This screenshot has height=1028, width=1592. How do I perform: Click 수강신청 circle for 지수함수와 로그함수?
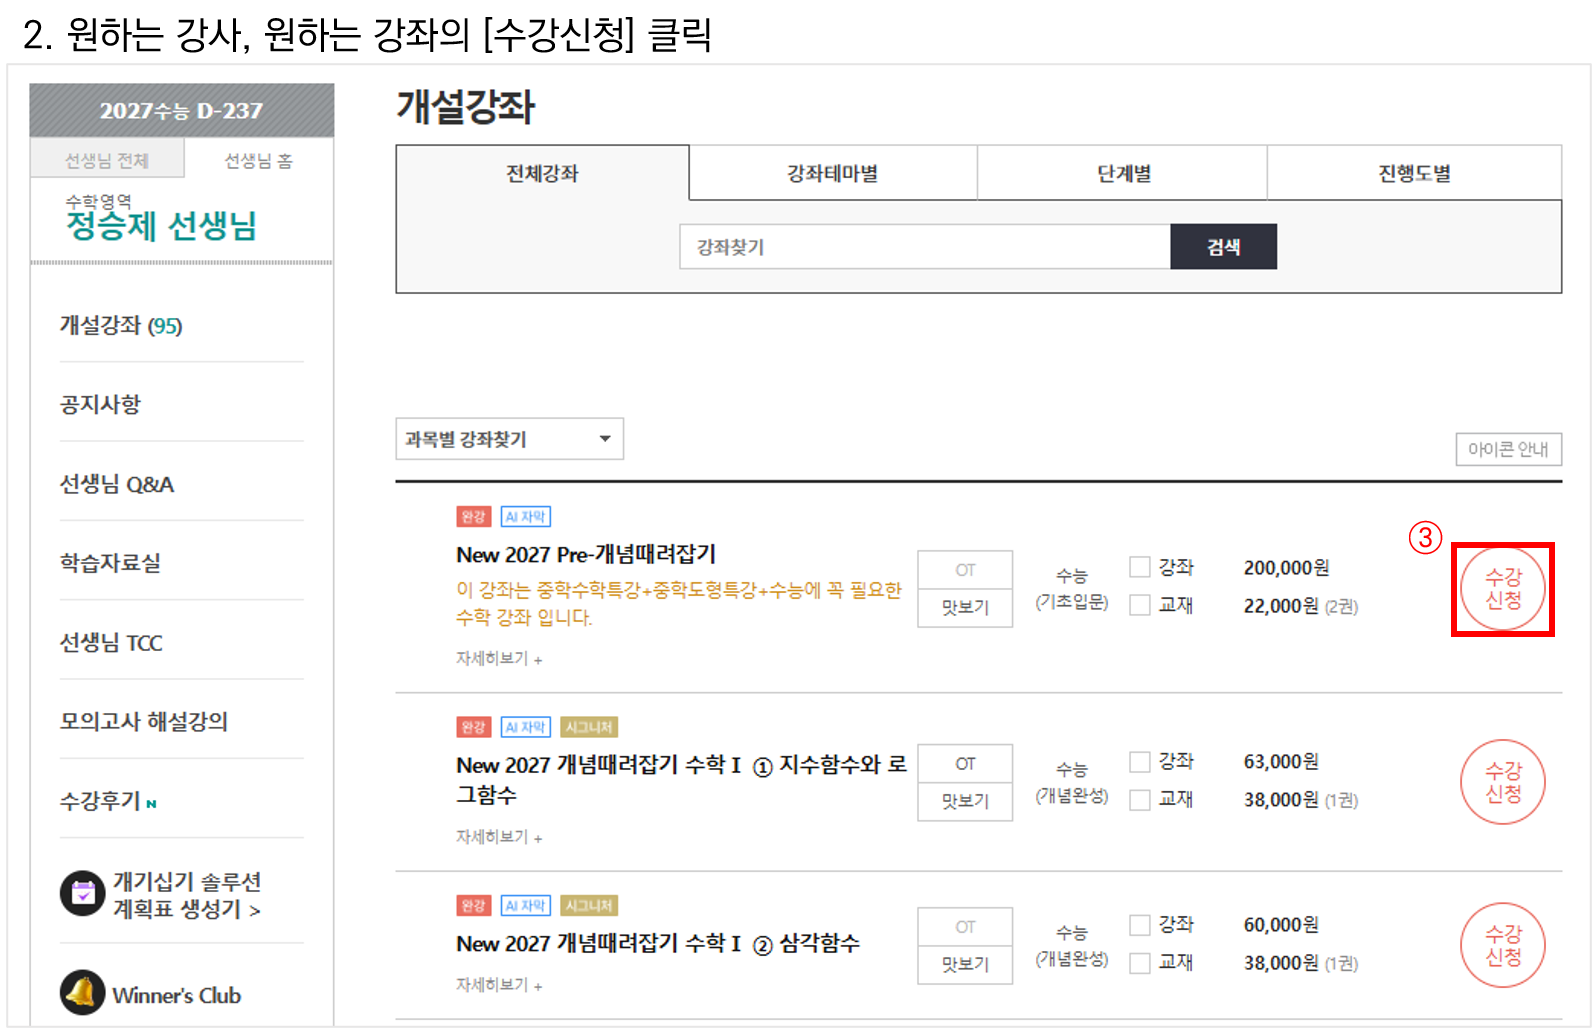pyautogui.click(x=1502, y=782)
